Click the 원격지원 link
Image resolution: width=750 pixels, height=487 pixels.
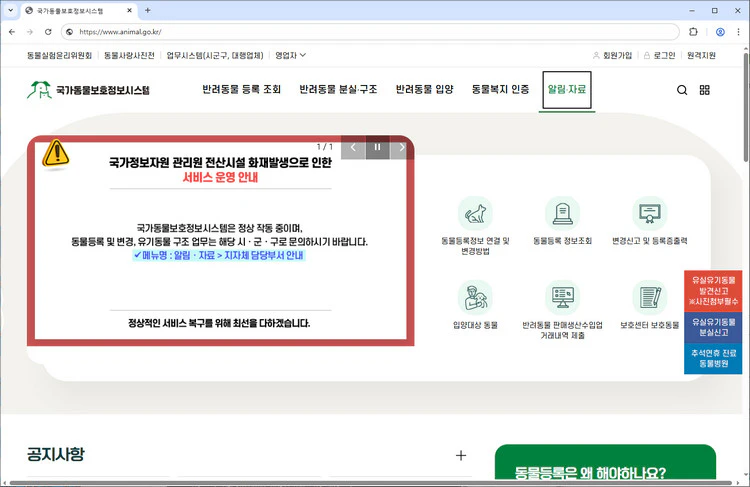pos(701,55)
